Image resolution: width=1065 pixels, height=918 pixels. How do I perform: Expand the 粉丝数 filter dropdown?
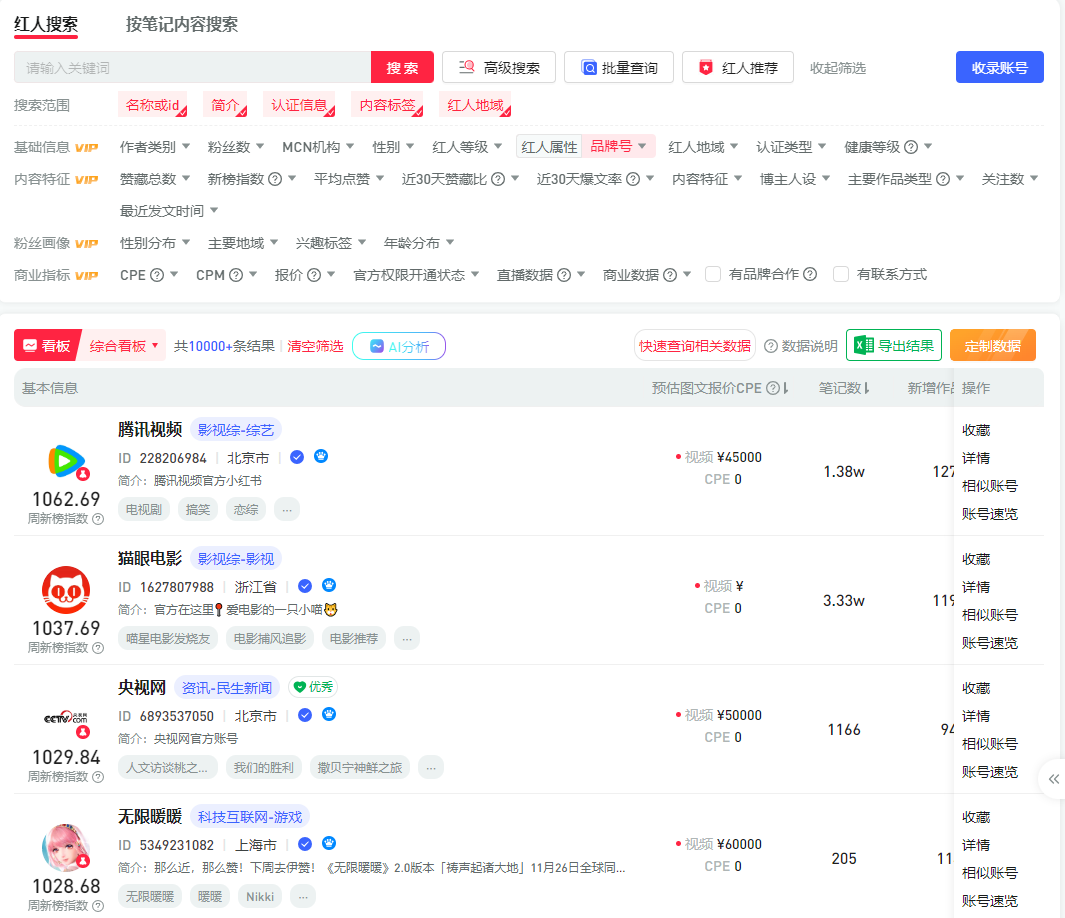click(236, 147)
